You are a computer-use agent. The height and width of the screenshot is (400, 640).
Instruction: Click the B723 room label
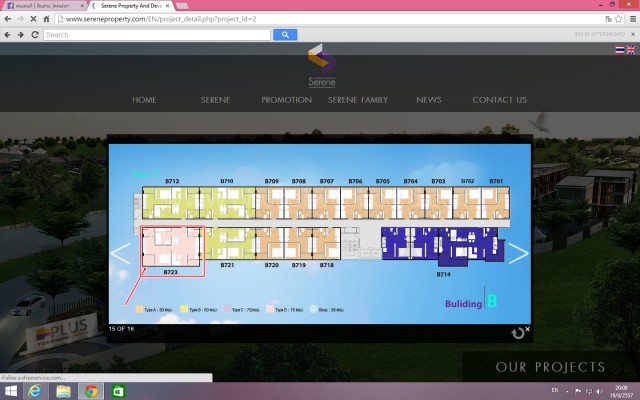[170, 272]
